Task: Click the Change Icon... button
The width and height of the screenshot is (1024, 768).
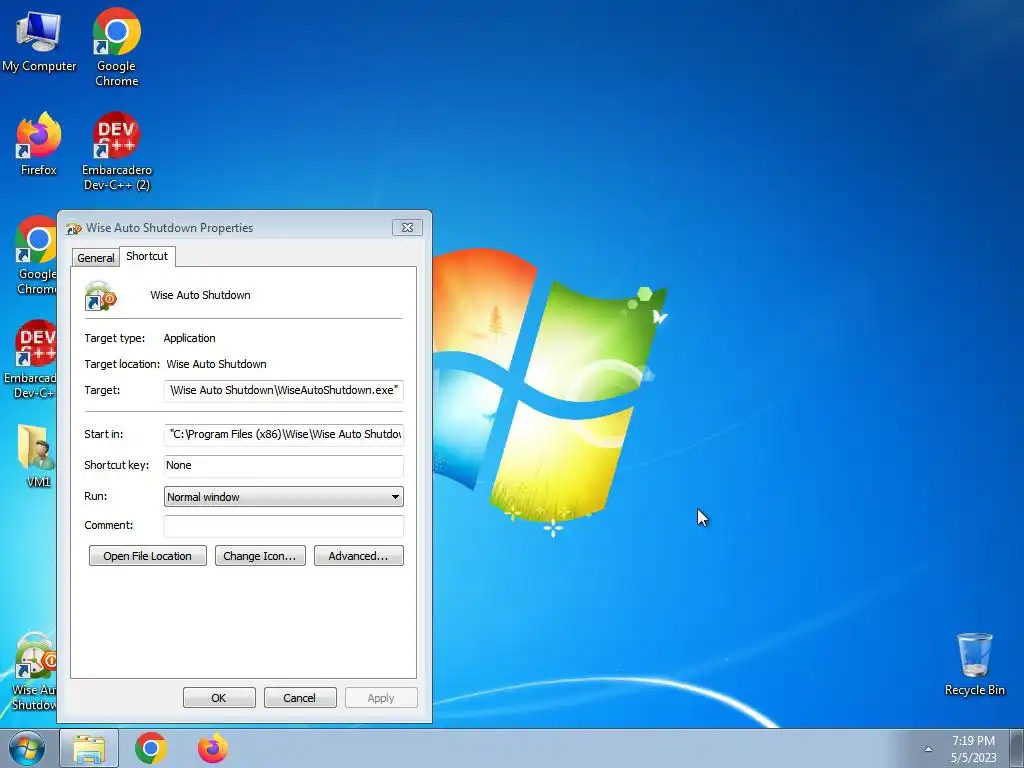Action: (260, 556)
